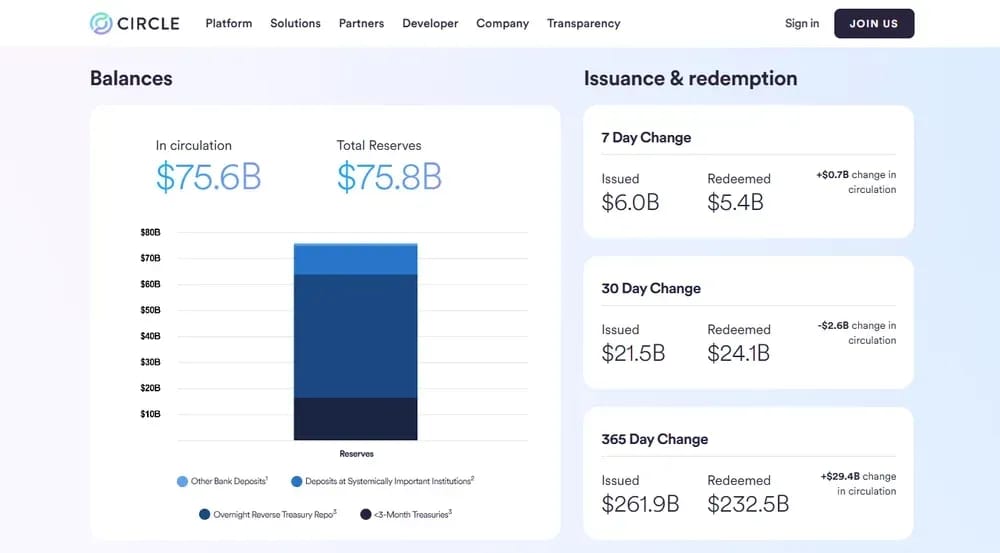1000x553 pixels.
Task: Click the Overnight Reverse Treasury Repo legend dot
Action: pos(205,515)
